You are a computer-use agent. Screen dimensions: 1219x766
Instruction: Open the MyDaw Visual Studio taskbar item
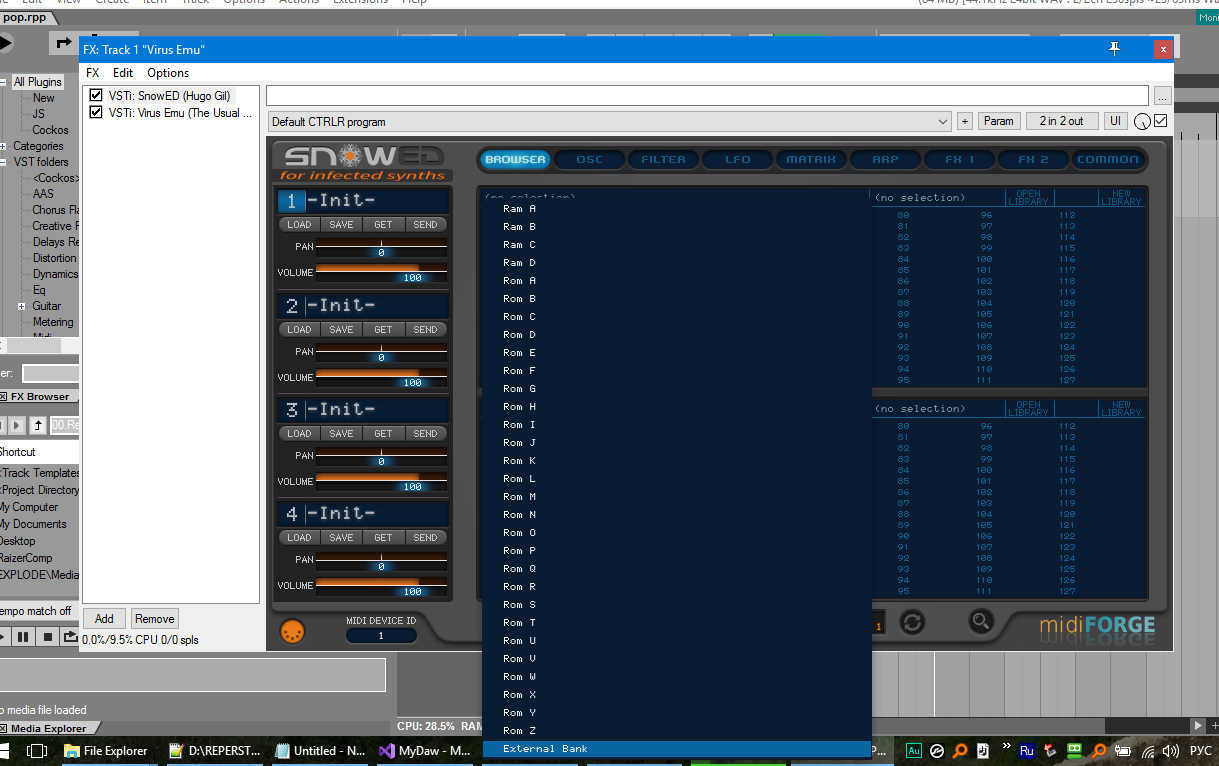(424, 750)
